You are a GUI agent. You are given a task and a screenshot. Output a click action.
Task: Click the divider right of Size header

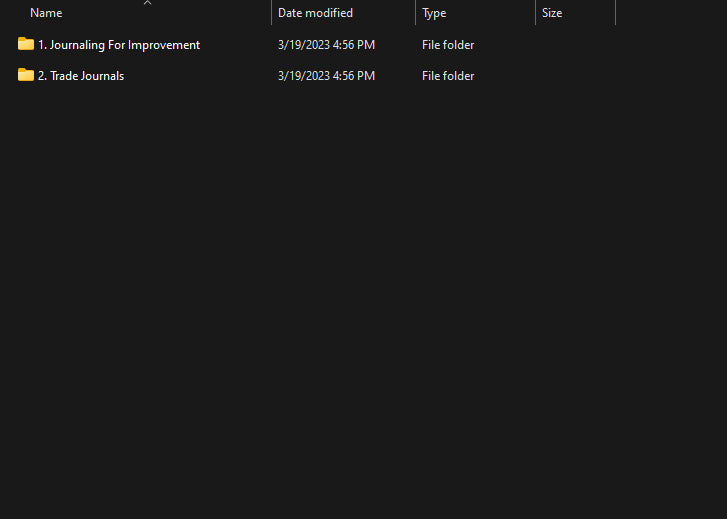[x=615, y=13]
